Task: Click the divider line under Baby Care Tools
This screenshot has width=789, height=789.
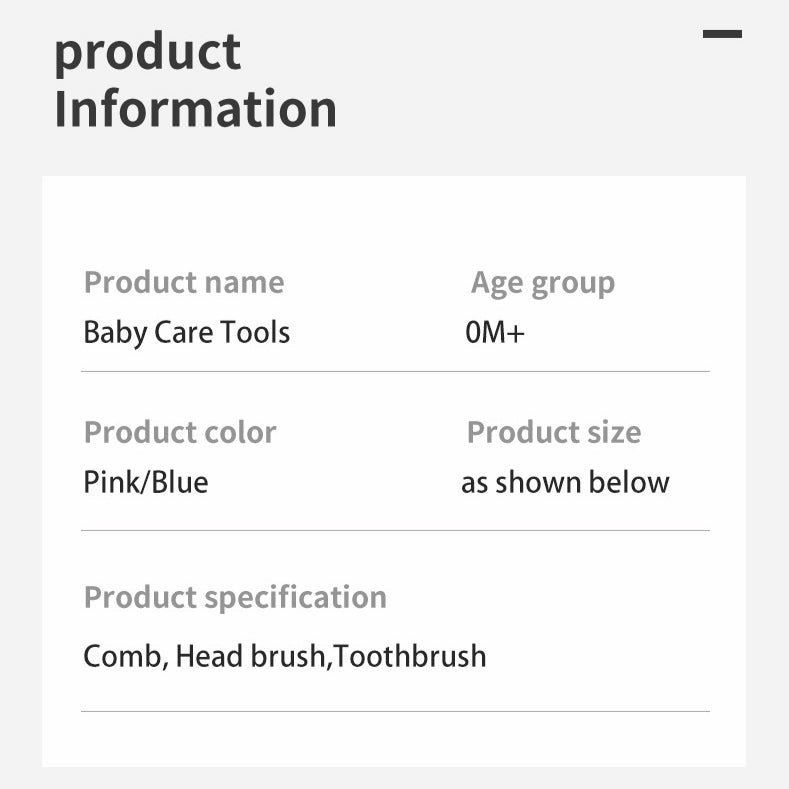Action: pyautogui.click(x=395, y=372)
